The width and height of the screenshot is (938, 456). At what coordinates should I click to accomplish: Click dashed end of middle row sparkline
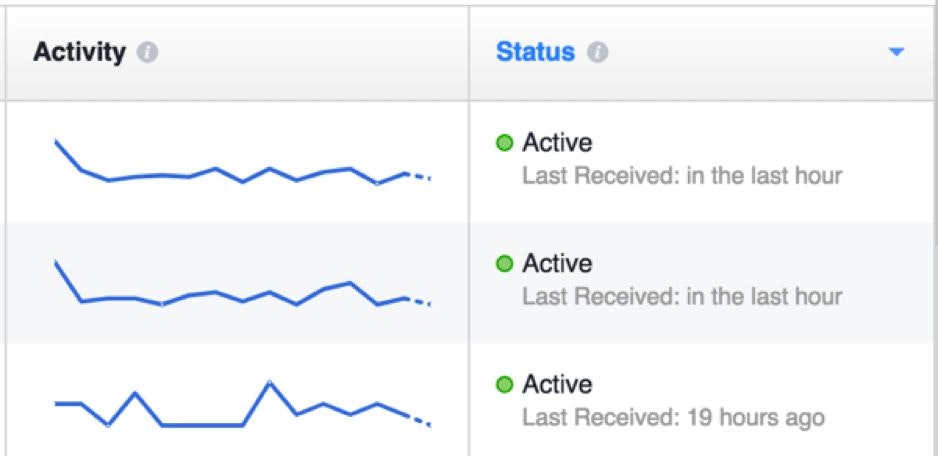[420, 300]
